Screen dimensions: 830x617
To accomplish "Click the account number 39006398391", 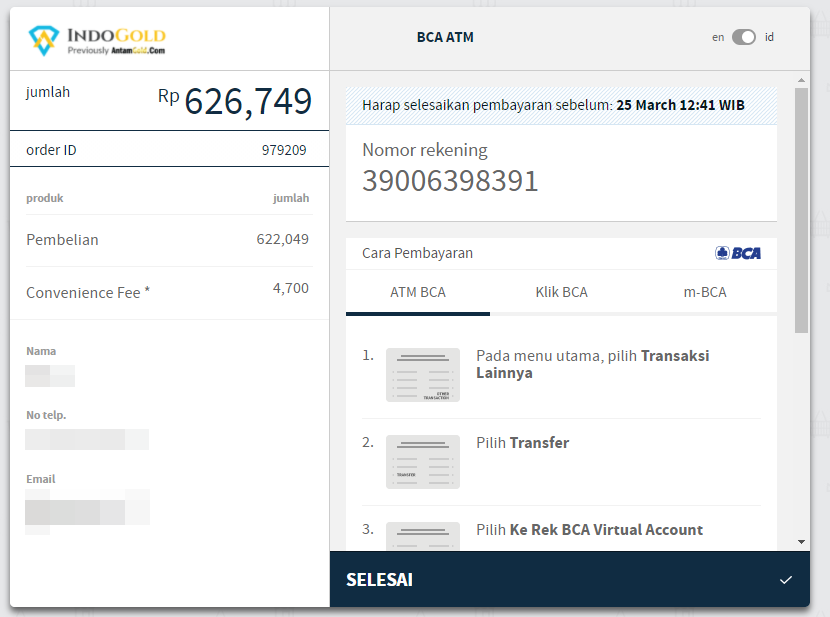I will 450,181.
